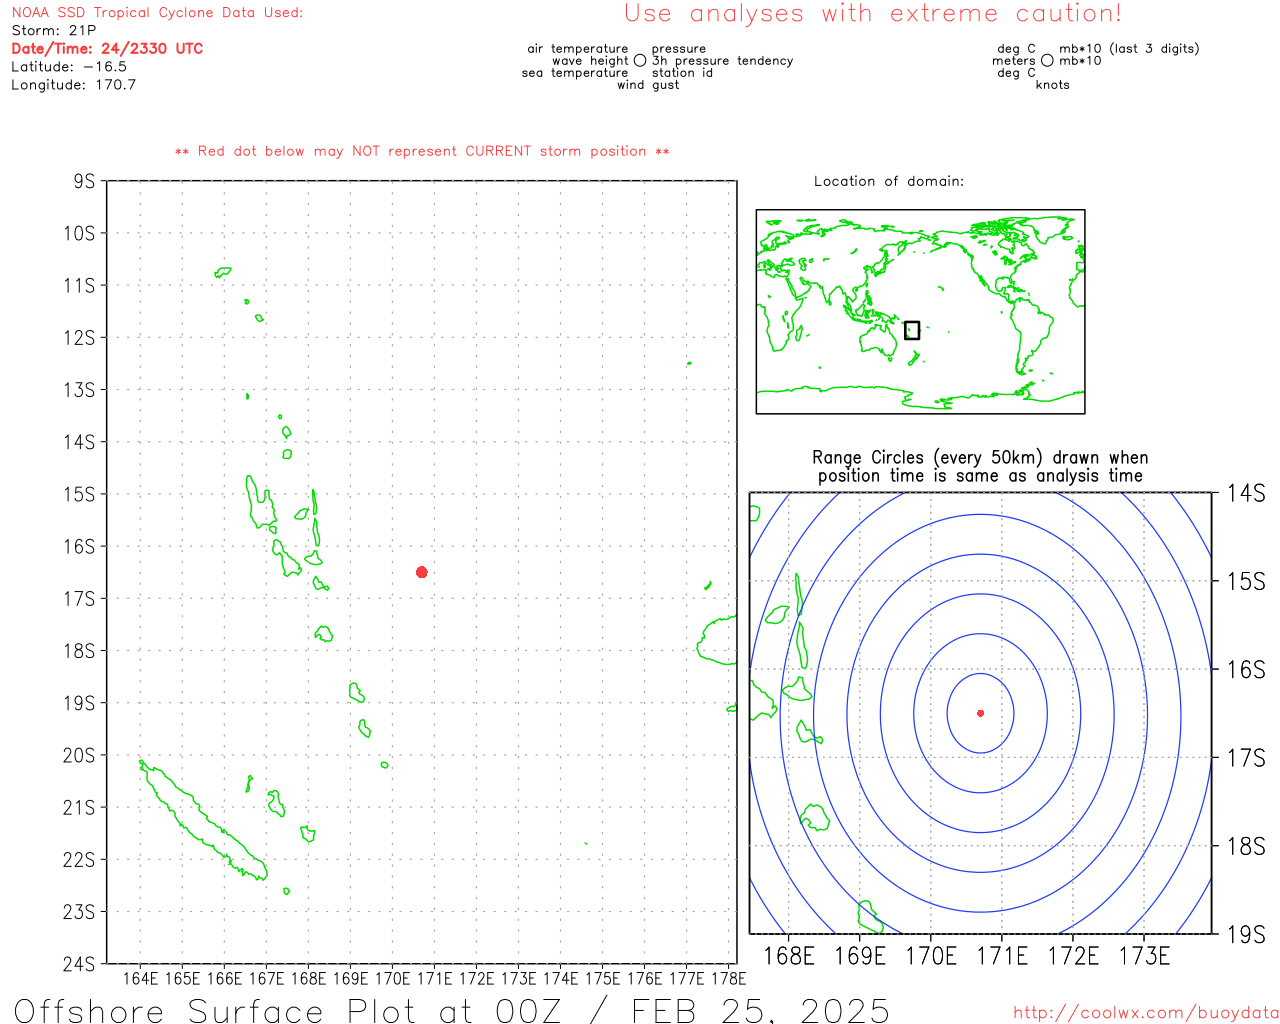The width and height of the screenshot is (1280, 1024).
Task: Click the 'station id' legend label
Action: coord(682,73)
